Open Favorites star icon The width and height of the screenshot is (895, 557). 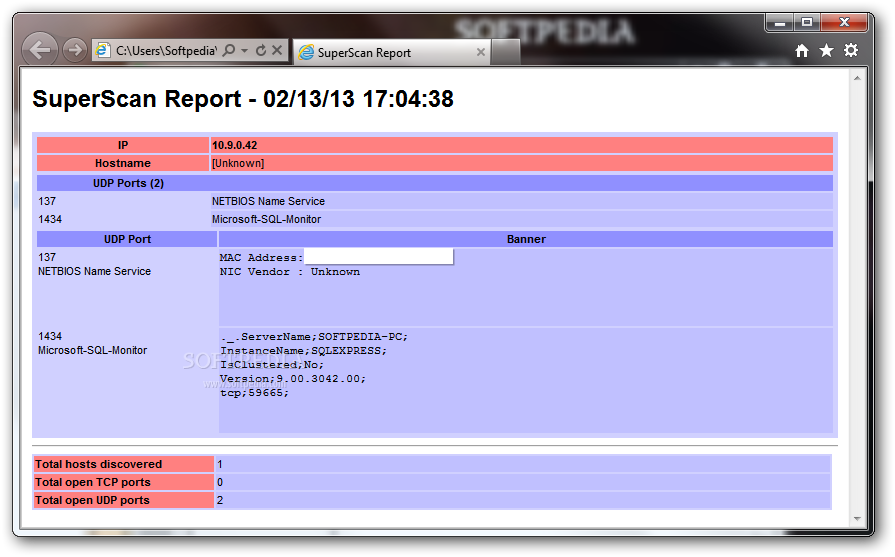[826, 51]
